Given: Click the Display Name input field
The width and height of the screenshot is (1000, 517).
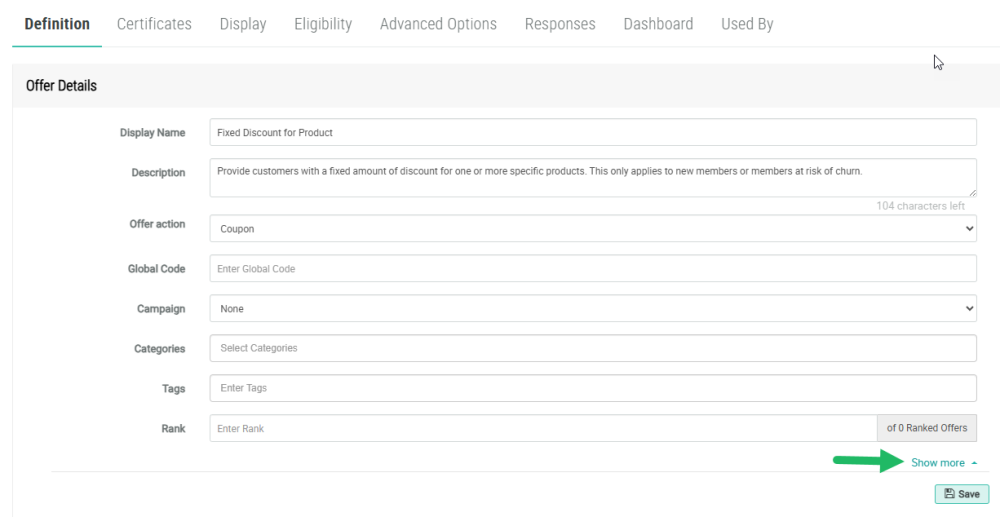Looking at the screenshot, I should click(x=592, y=132).
